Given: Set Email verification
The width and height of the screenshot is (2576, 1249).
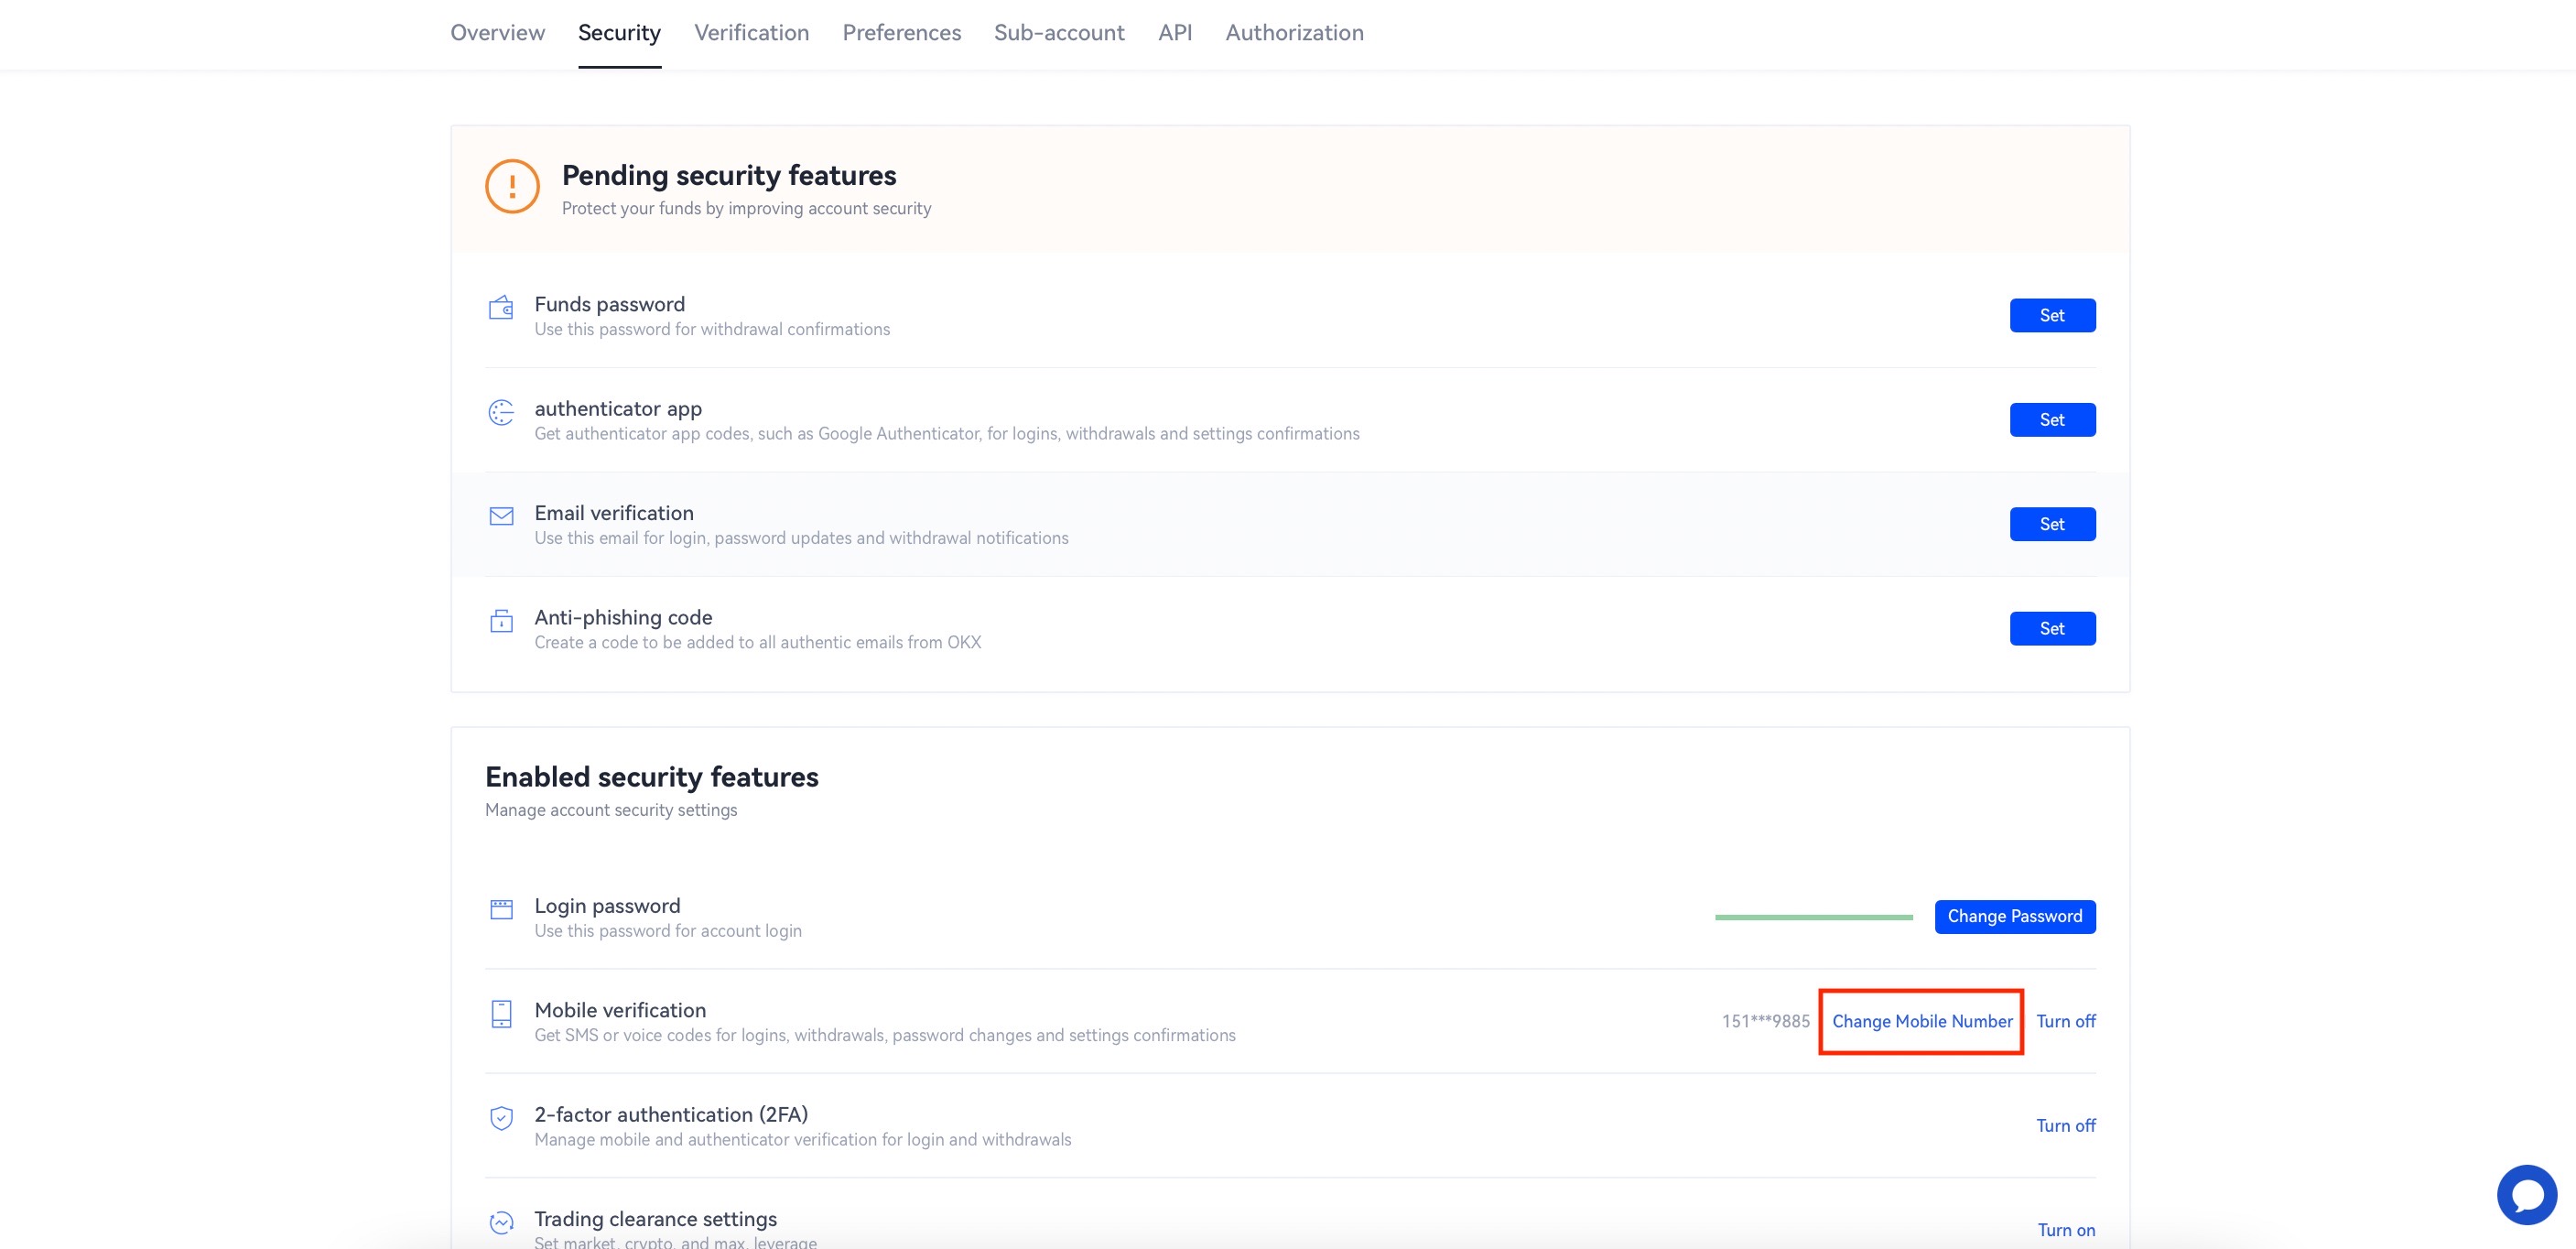Looking at the screenshot, I should [2052, 524].
